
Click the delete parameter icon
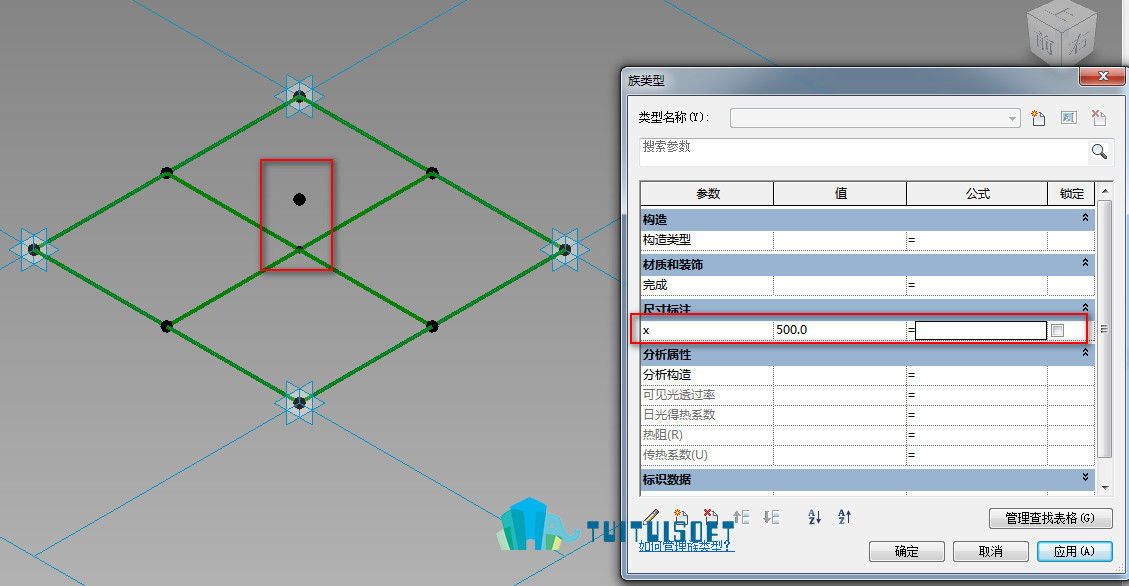[710, 516]
